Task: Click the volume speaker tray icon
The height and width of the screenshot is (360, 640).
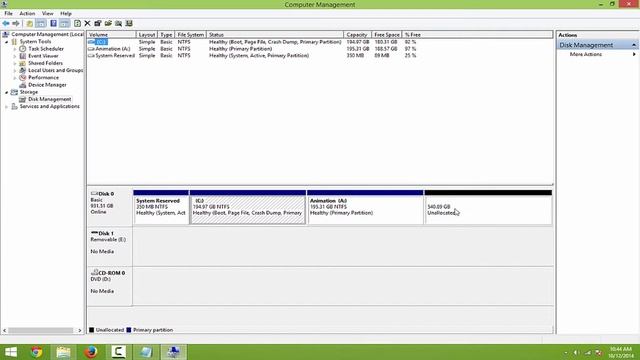Action: click(576, 353)
